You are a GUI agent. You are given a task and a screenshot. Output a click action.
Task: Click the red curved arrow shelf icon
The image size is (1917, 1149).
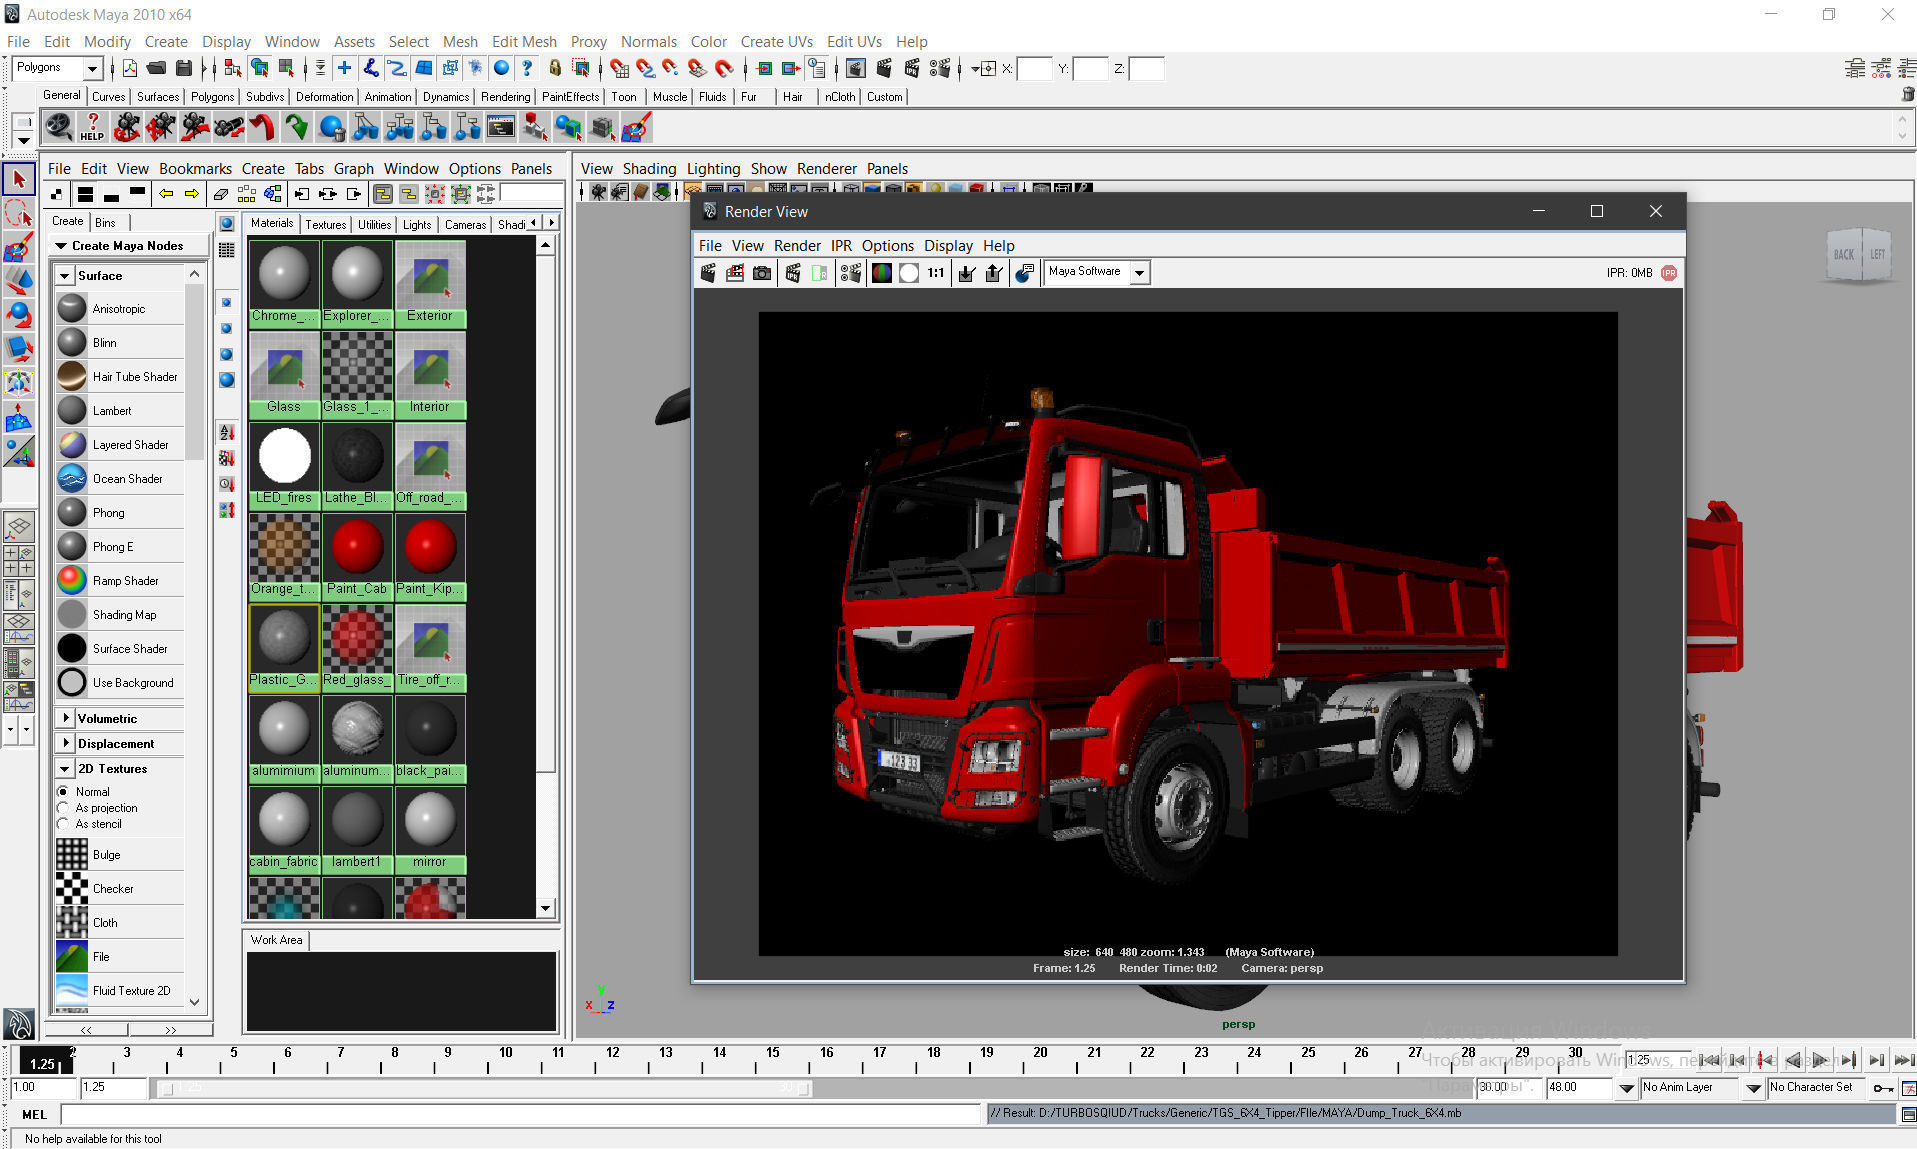click(x=262, y=127)
